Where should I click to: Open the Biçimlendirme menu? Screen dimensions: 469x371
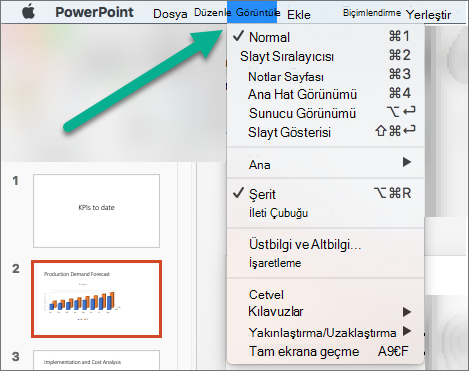pyautogui.click(x=372, y=13)
